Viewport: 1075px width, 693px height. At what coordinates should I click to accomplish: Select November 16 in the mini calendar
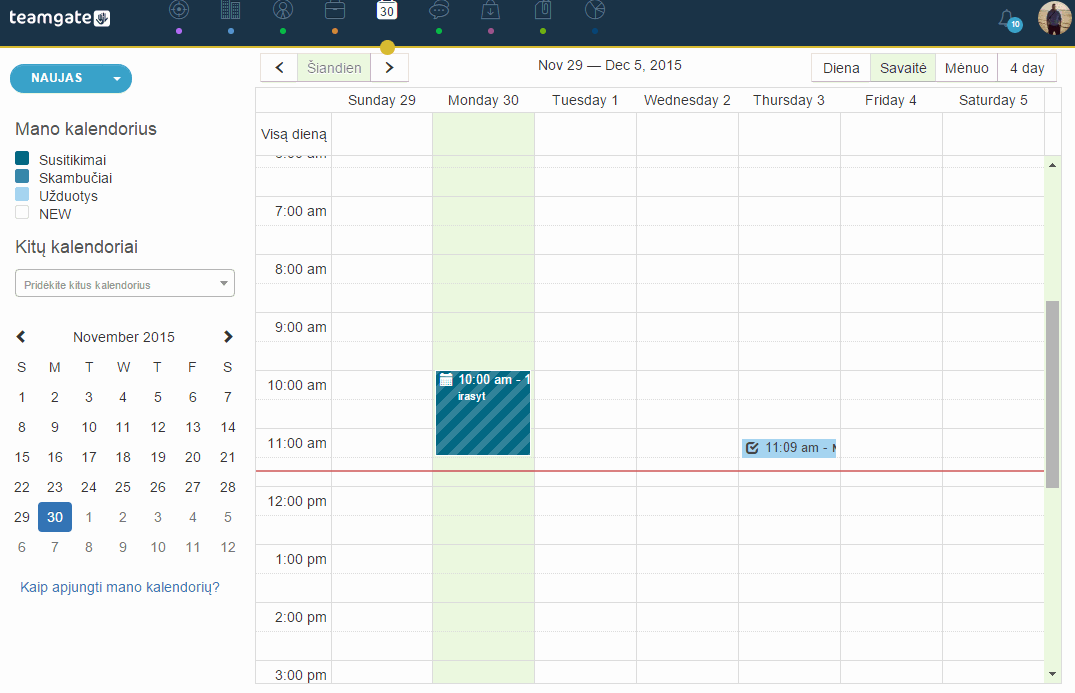coord(55,457)
